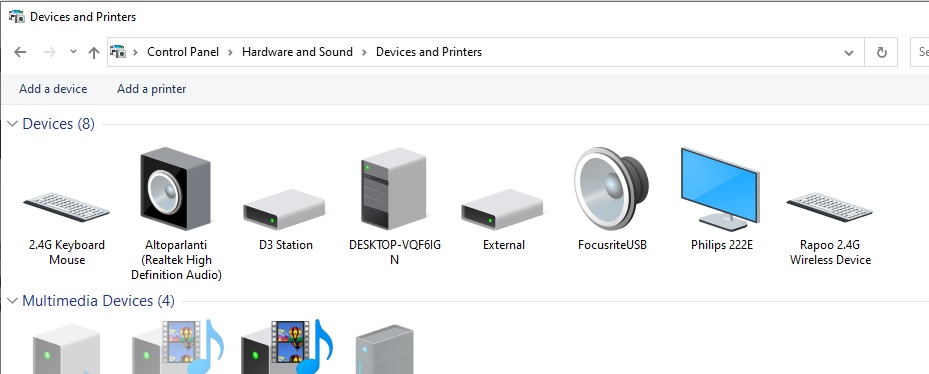Click the address bar location icon
The image size is (929, 374).
coord(118,52)
